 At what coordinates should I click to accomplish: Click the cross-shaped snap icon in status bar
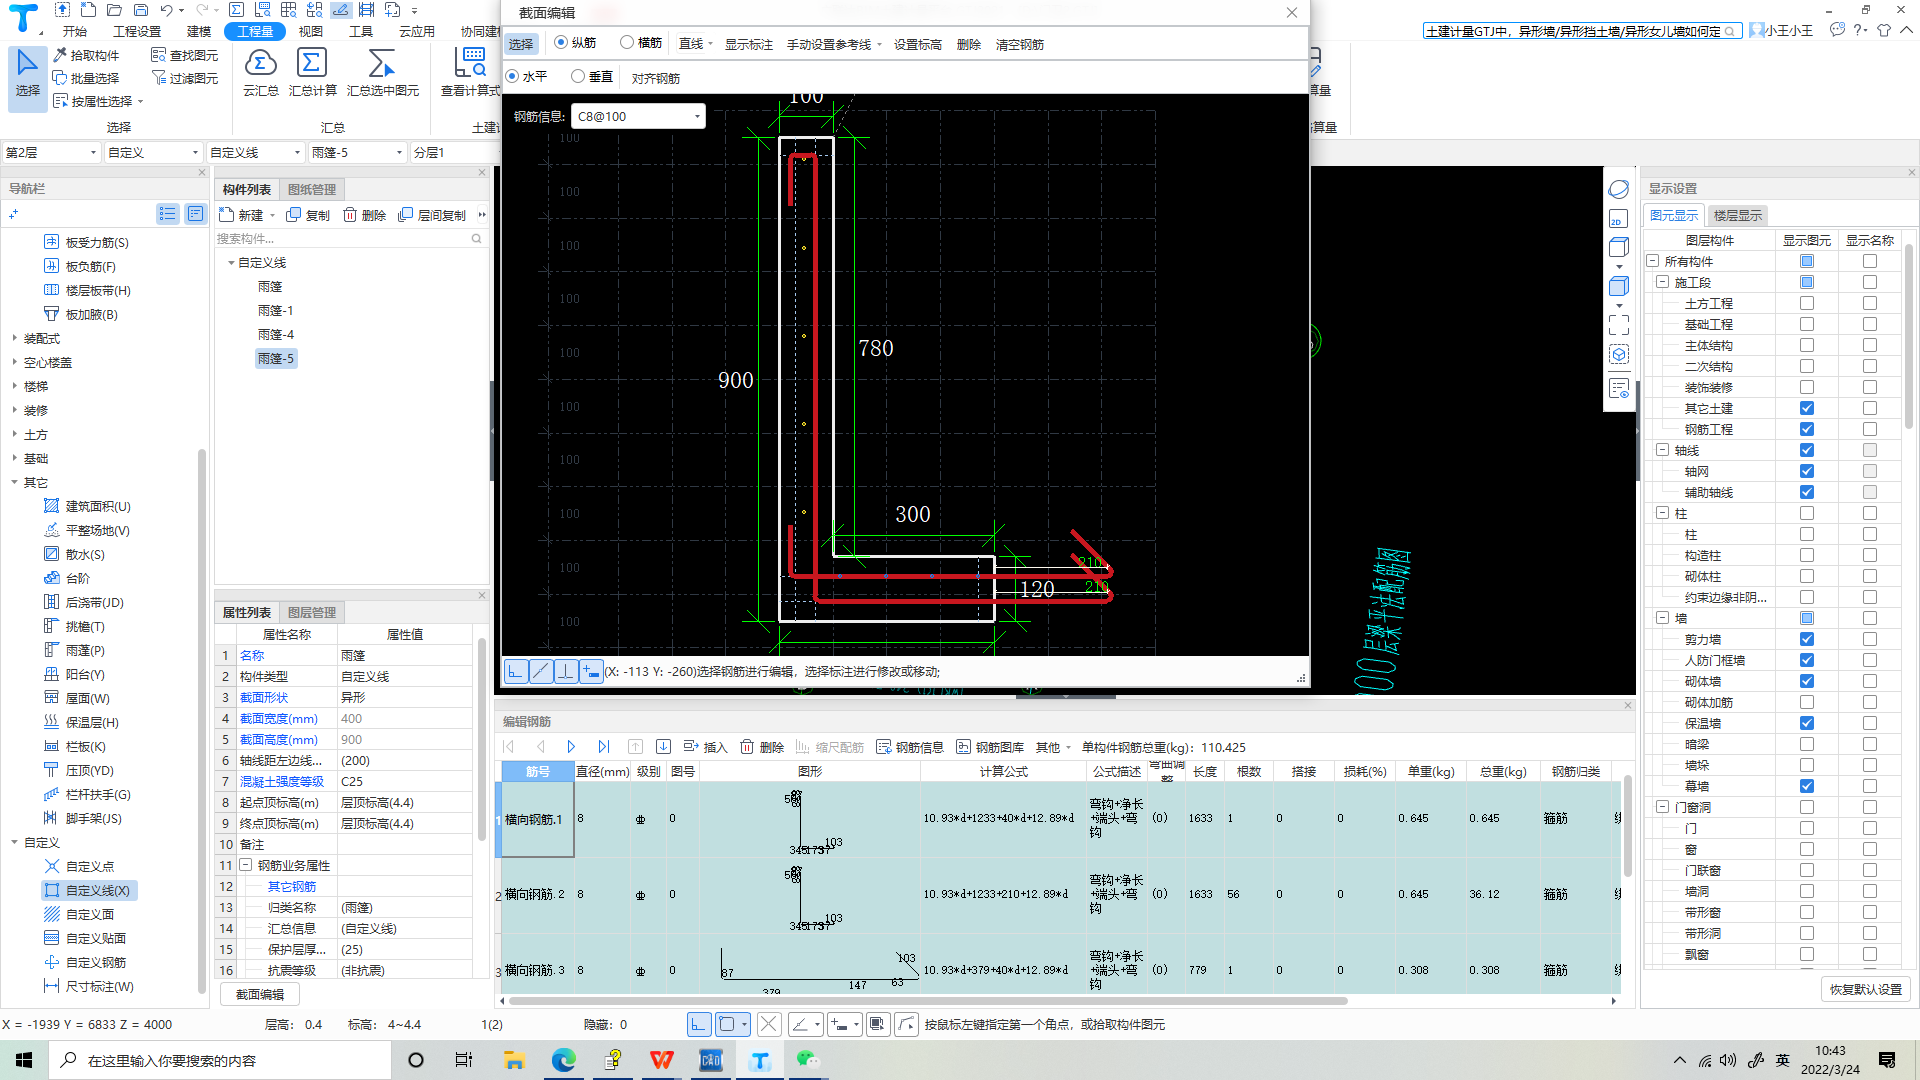769,1024
